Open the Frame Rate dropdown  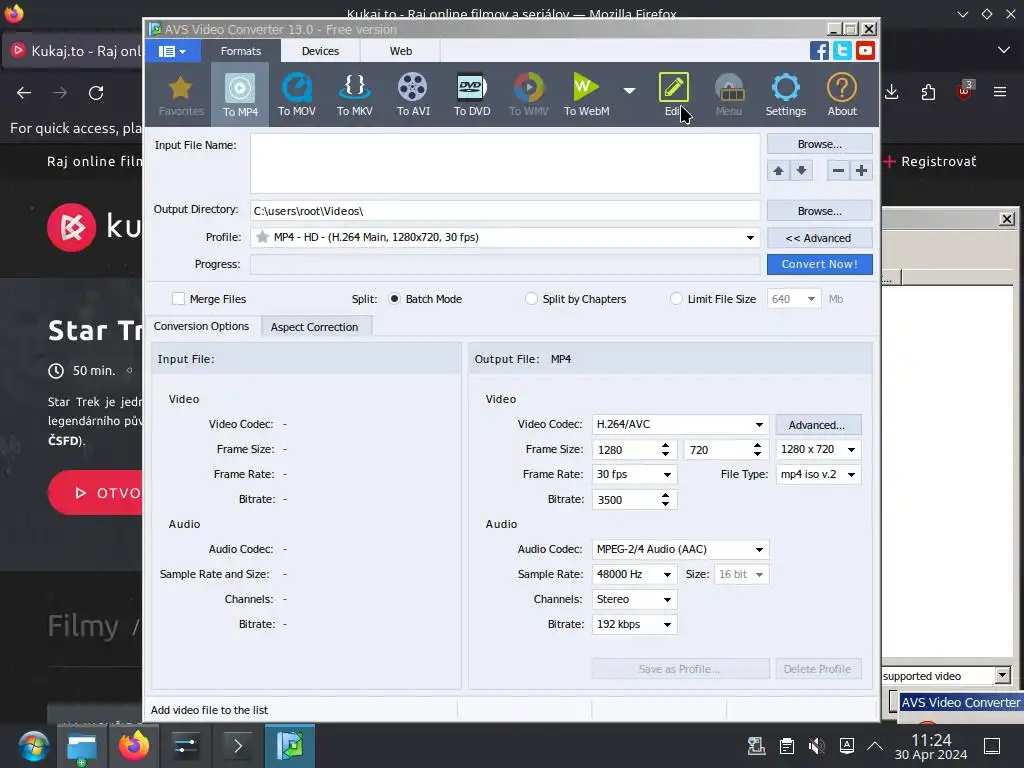pos(667,475)
